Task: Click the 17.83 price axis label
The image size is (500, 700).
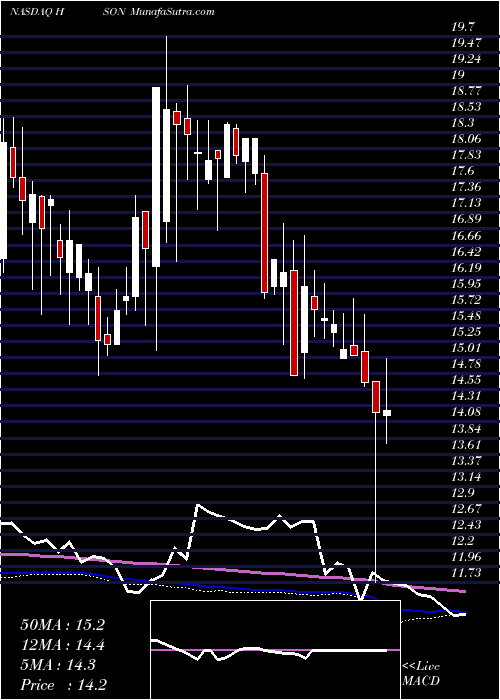Action: click(465, 155)
